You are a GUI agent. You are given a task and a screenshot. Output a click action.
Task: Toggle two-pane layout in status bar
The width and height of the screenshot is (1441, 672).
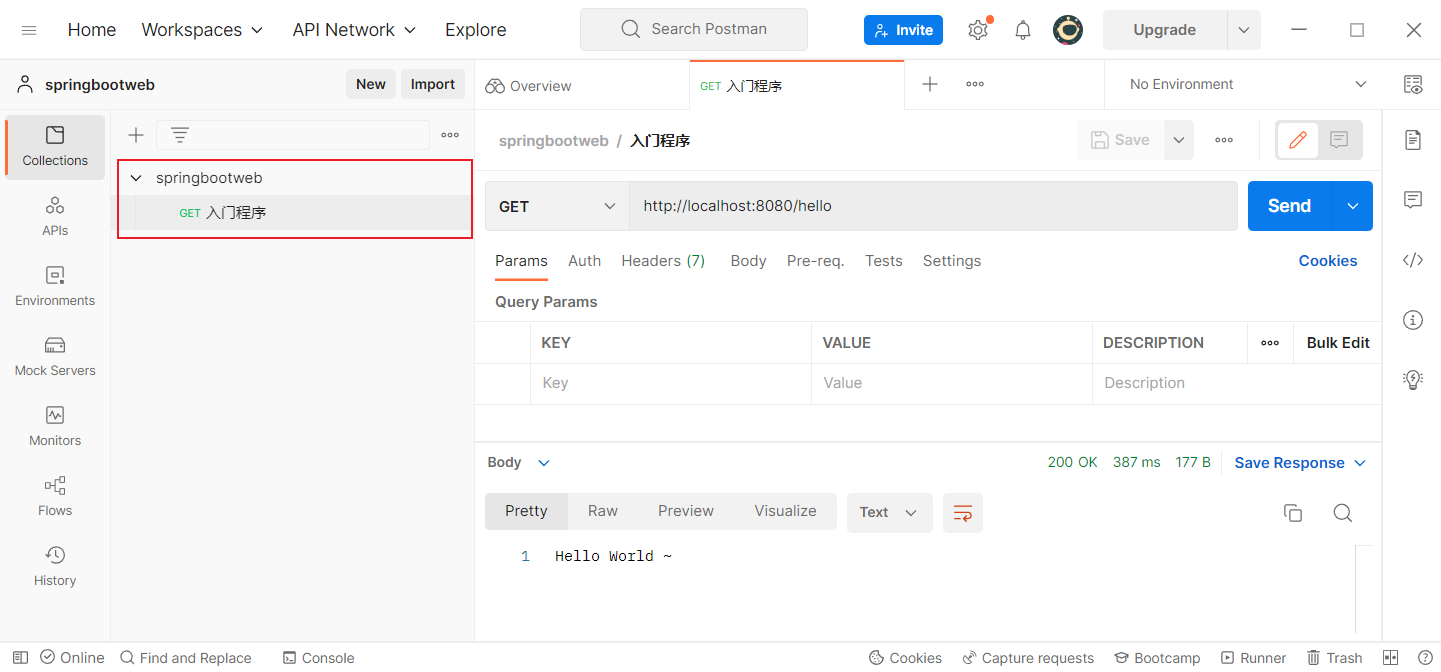[1390, 657]
